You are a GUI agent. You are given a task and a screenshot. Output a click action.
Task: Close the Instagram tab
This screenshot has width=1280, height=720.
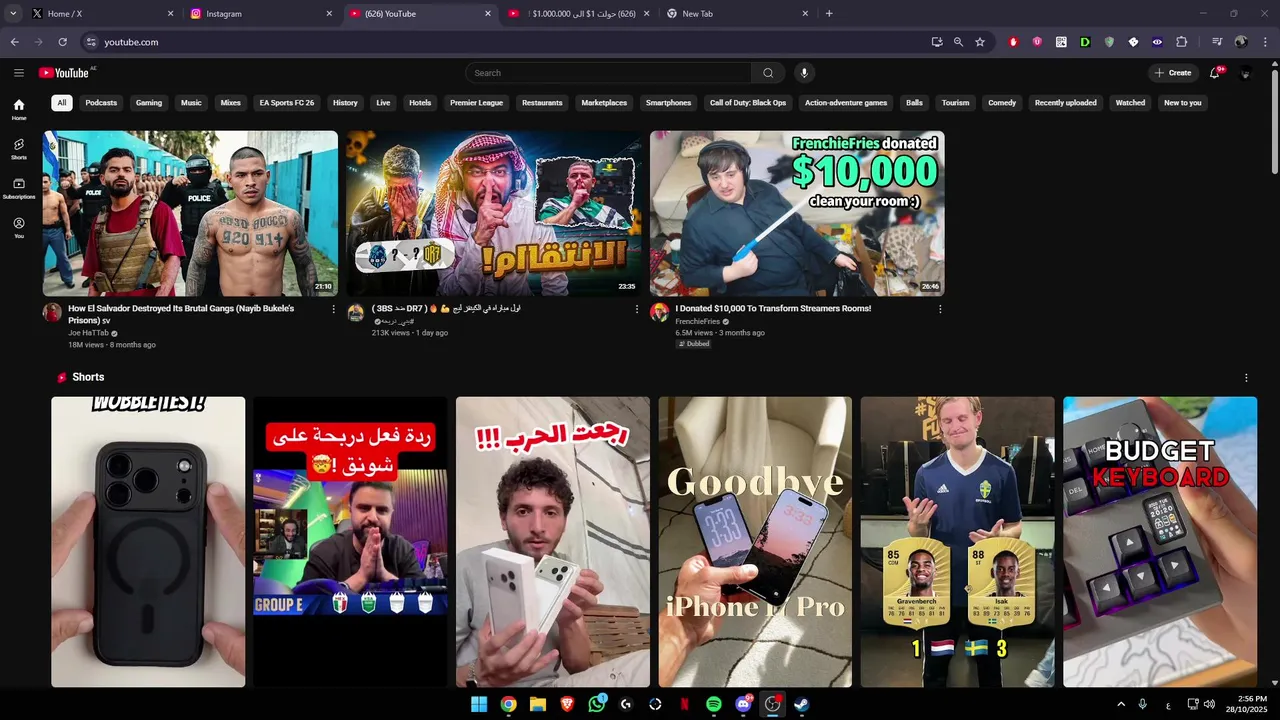[329, 14]
